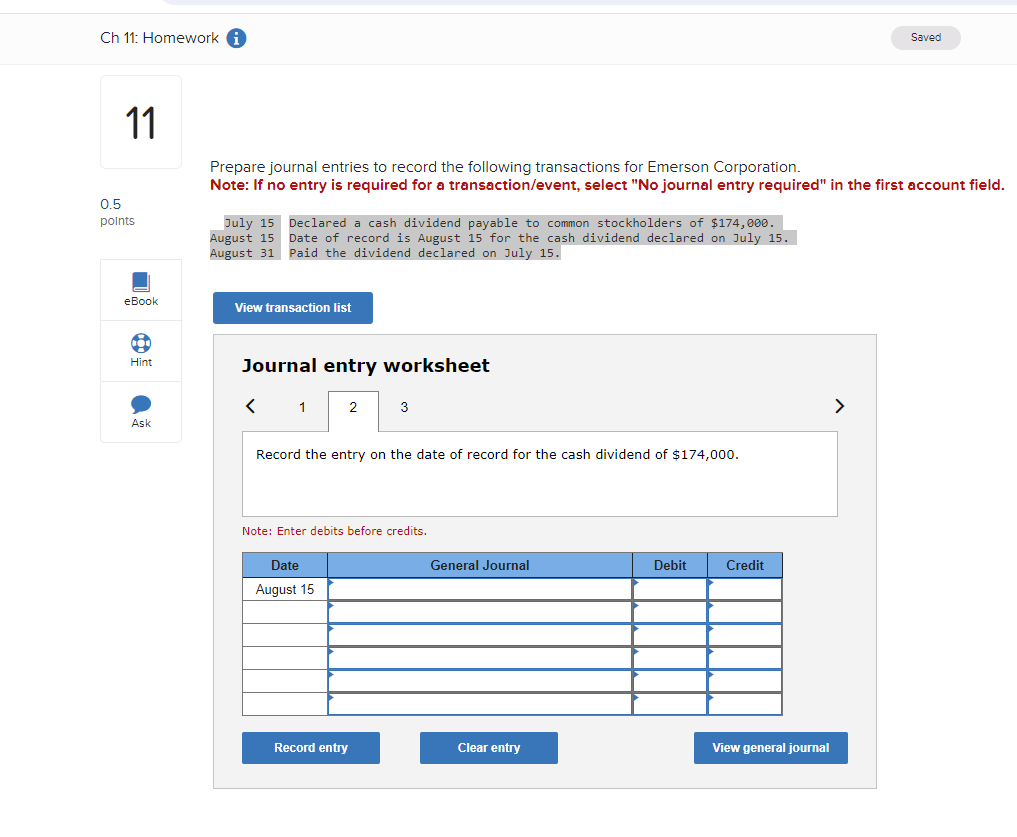This screenshot has height=837, width=1017.
Task: Switch to journal entry tab 3
Action: pos(404,407)
